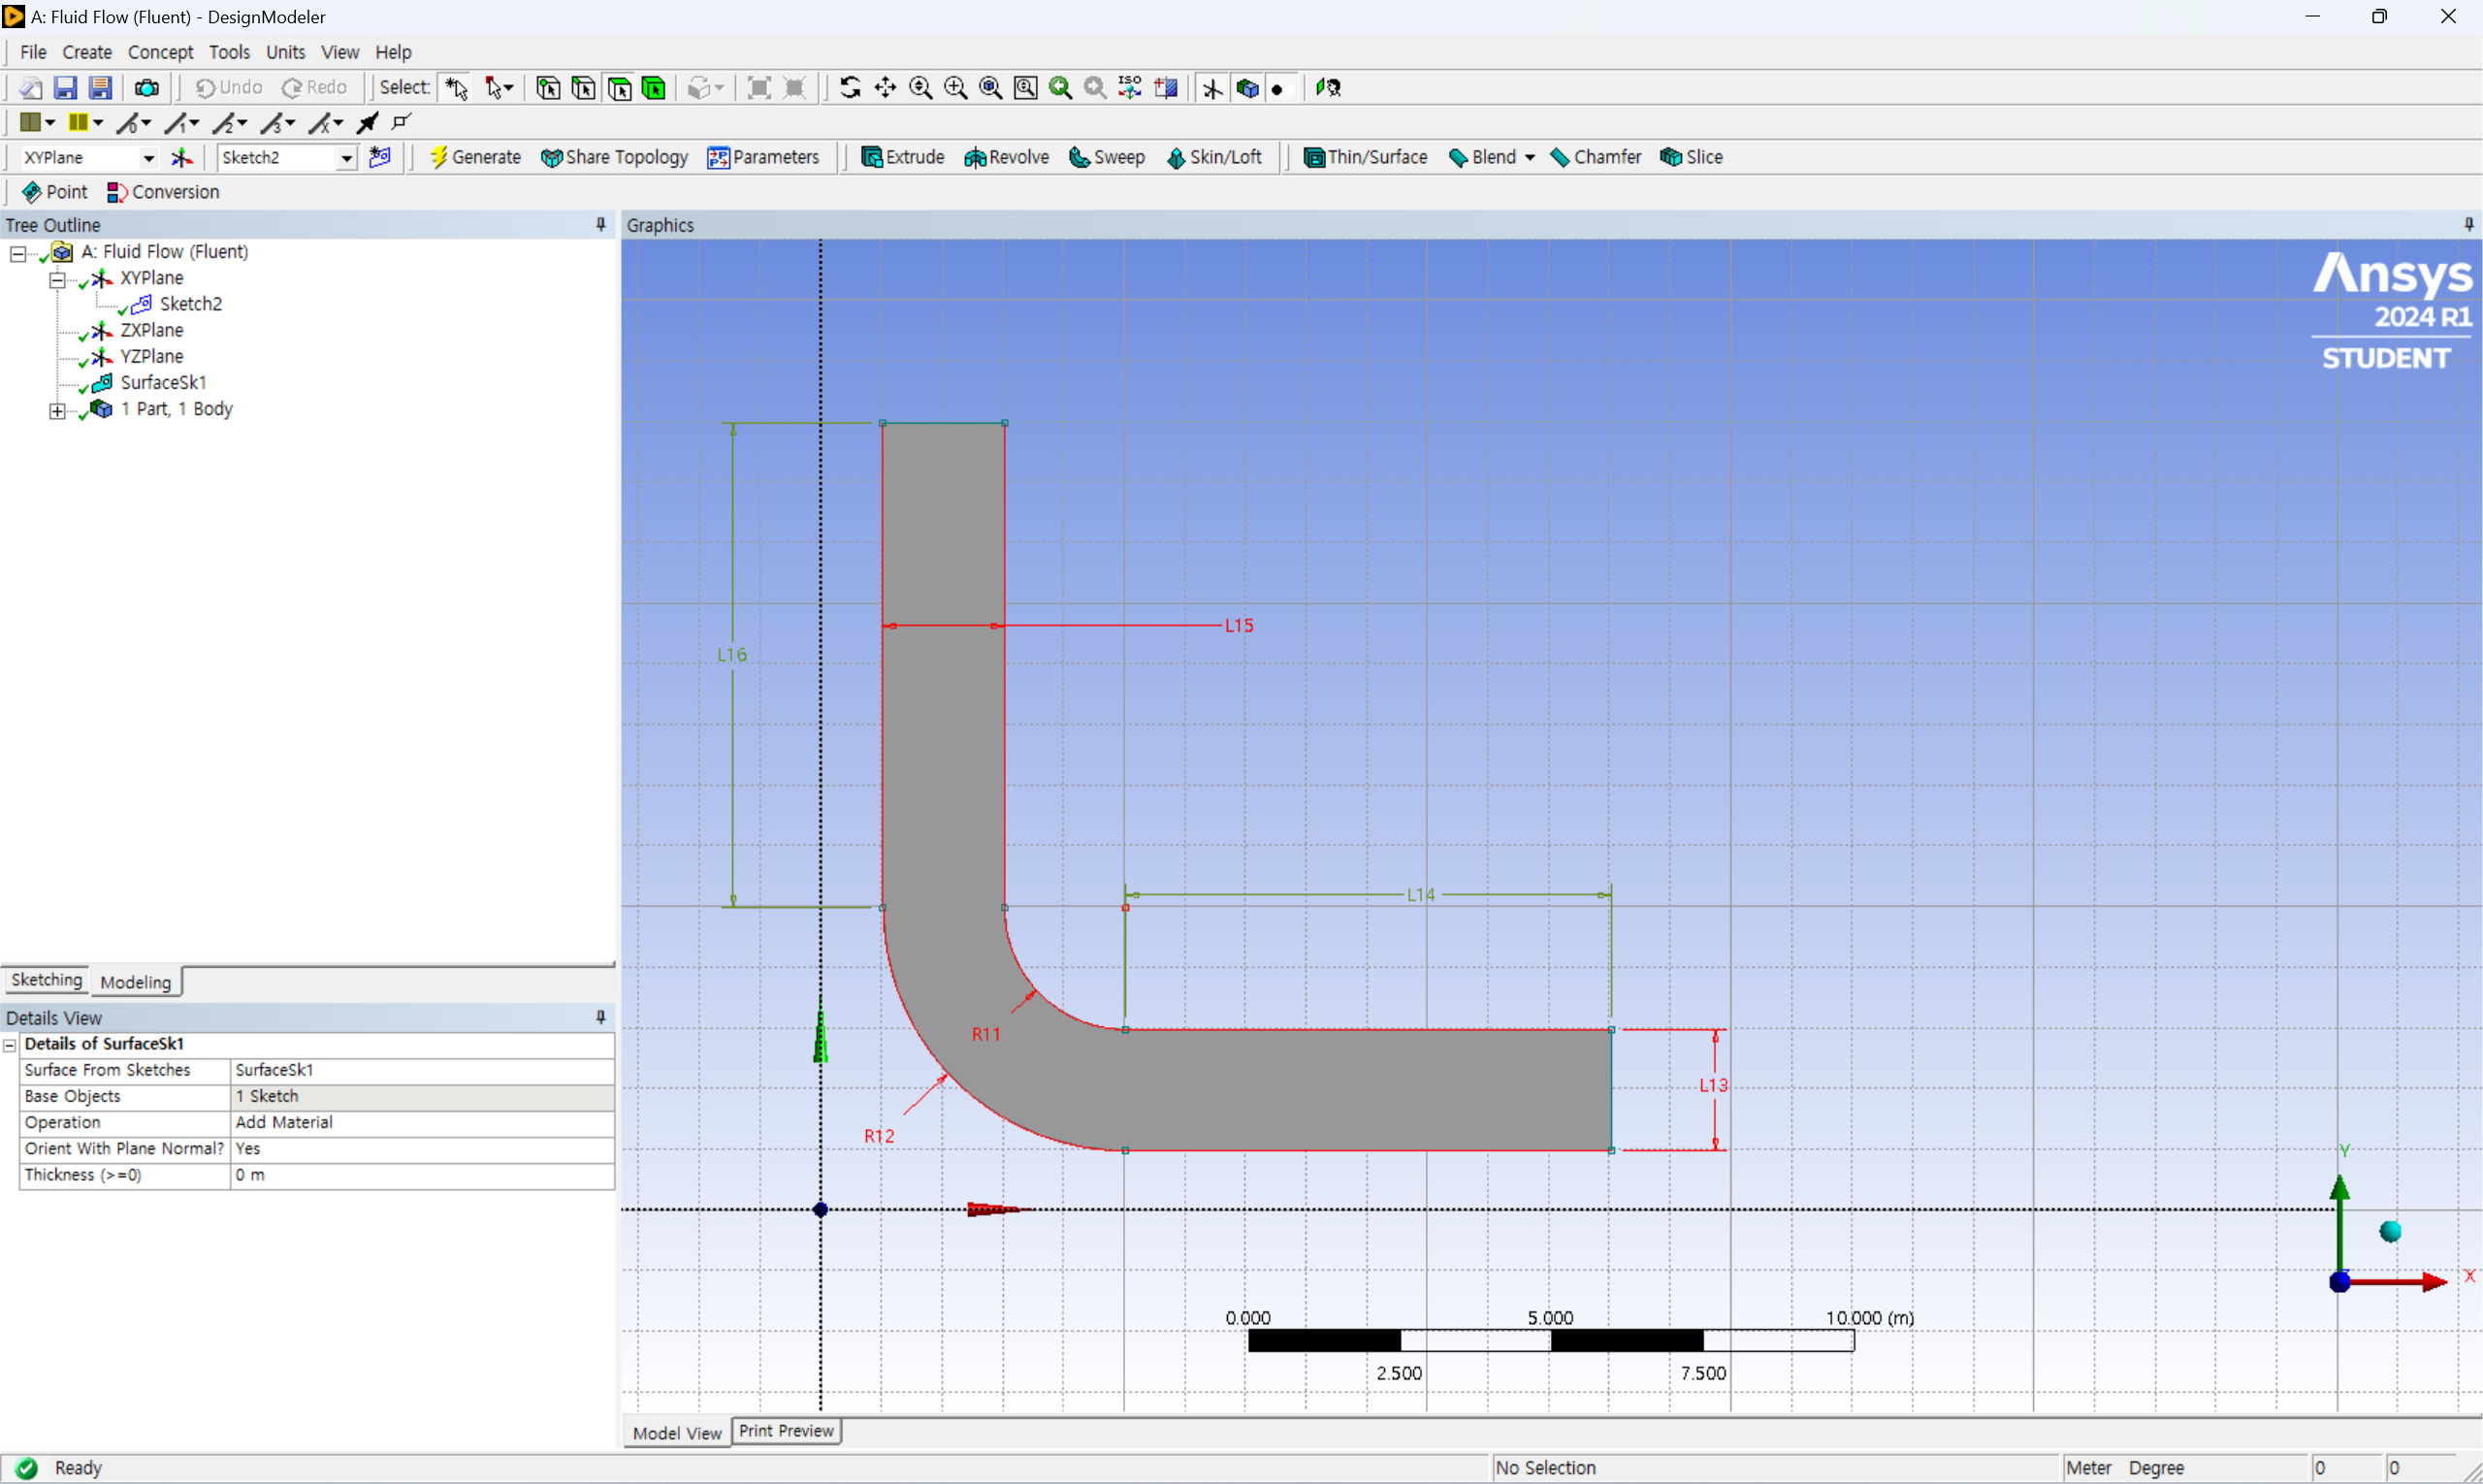
Task: Toggle the face selection filter
Action: click(x=620, y=88)
